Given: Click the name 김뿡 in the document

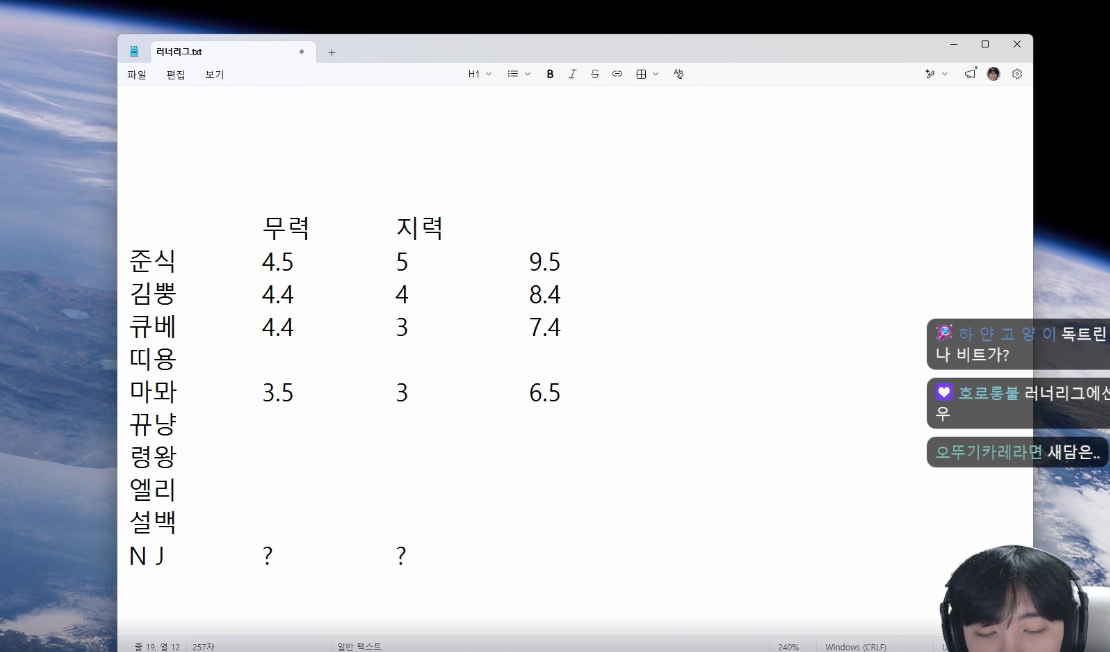Looking at the screenshot, I should (152, 293).
